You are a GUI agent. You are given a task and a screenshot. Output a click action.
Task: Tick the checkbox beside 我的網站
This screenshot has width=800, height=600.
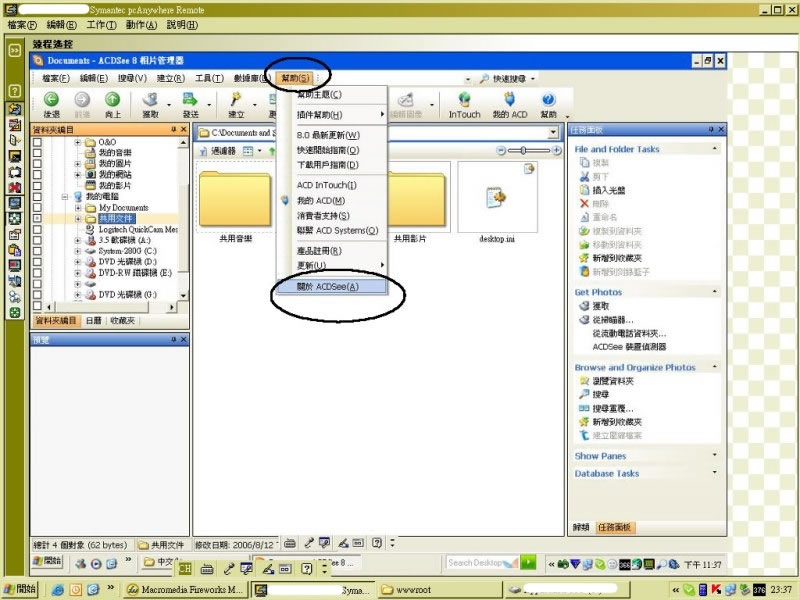[x=37, y=174]
